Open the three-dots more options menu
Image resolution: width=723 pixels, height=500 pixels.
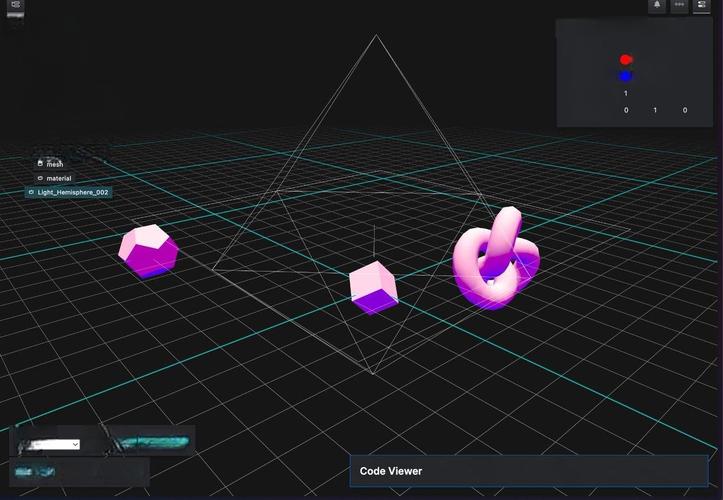[x=679, y=5]
